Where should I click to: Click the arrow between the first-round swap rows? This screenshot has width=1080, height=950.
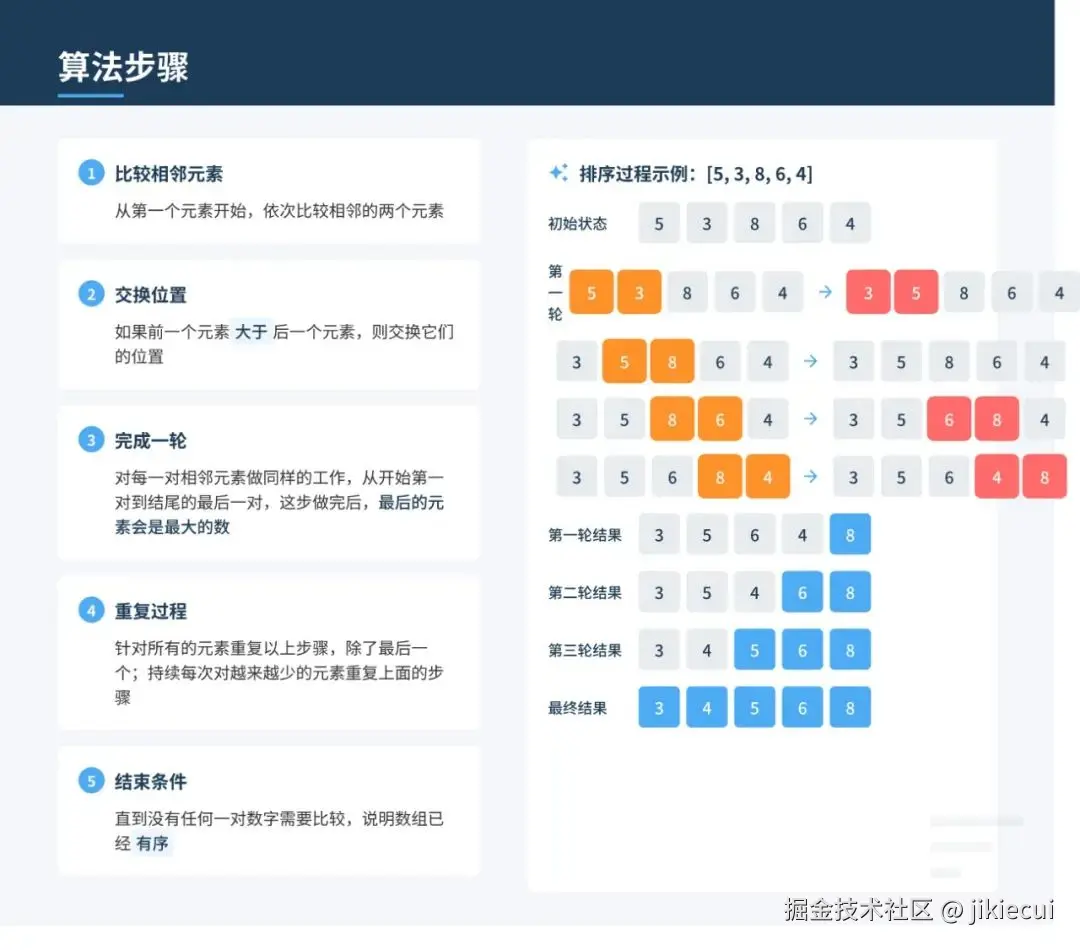(824, 292)
